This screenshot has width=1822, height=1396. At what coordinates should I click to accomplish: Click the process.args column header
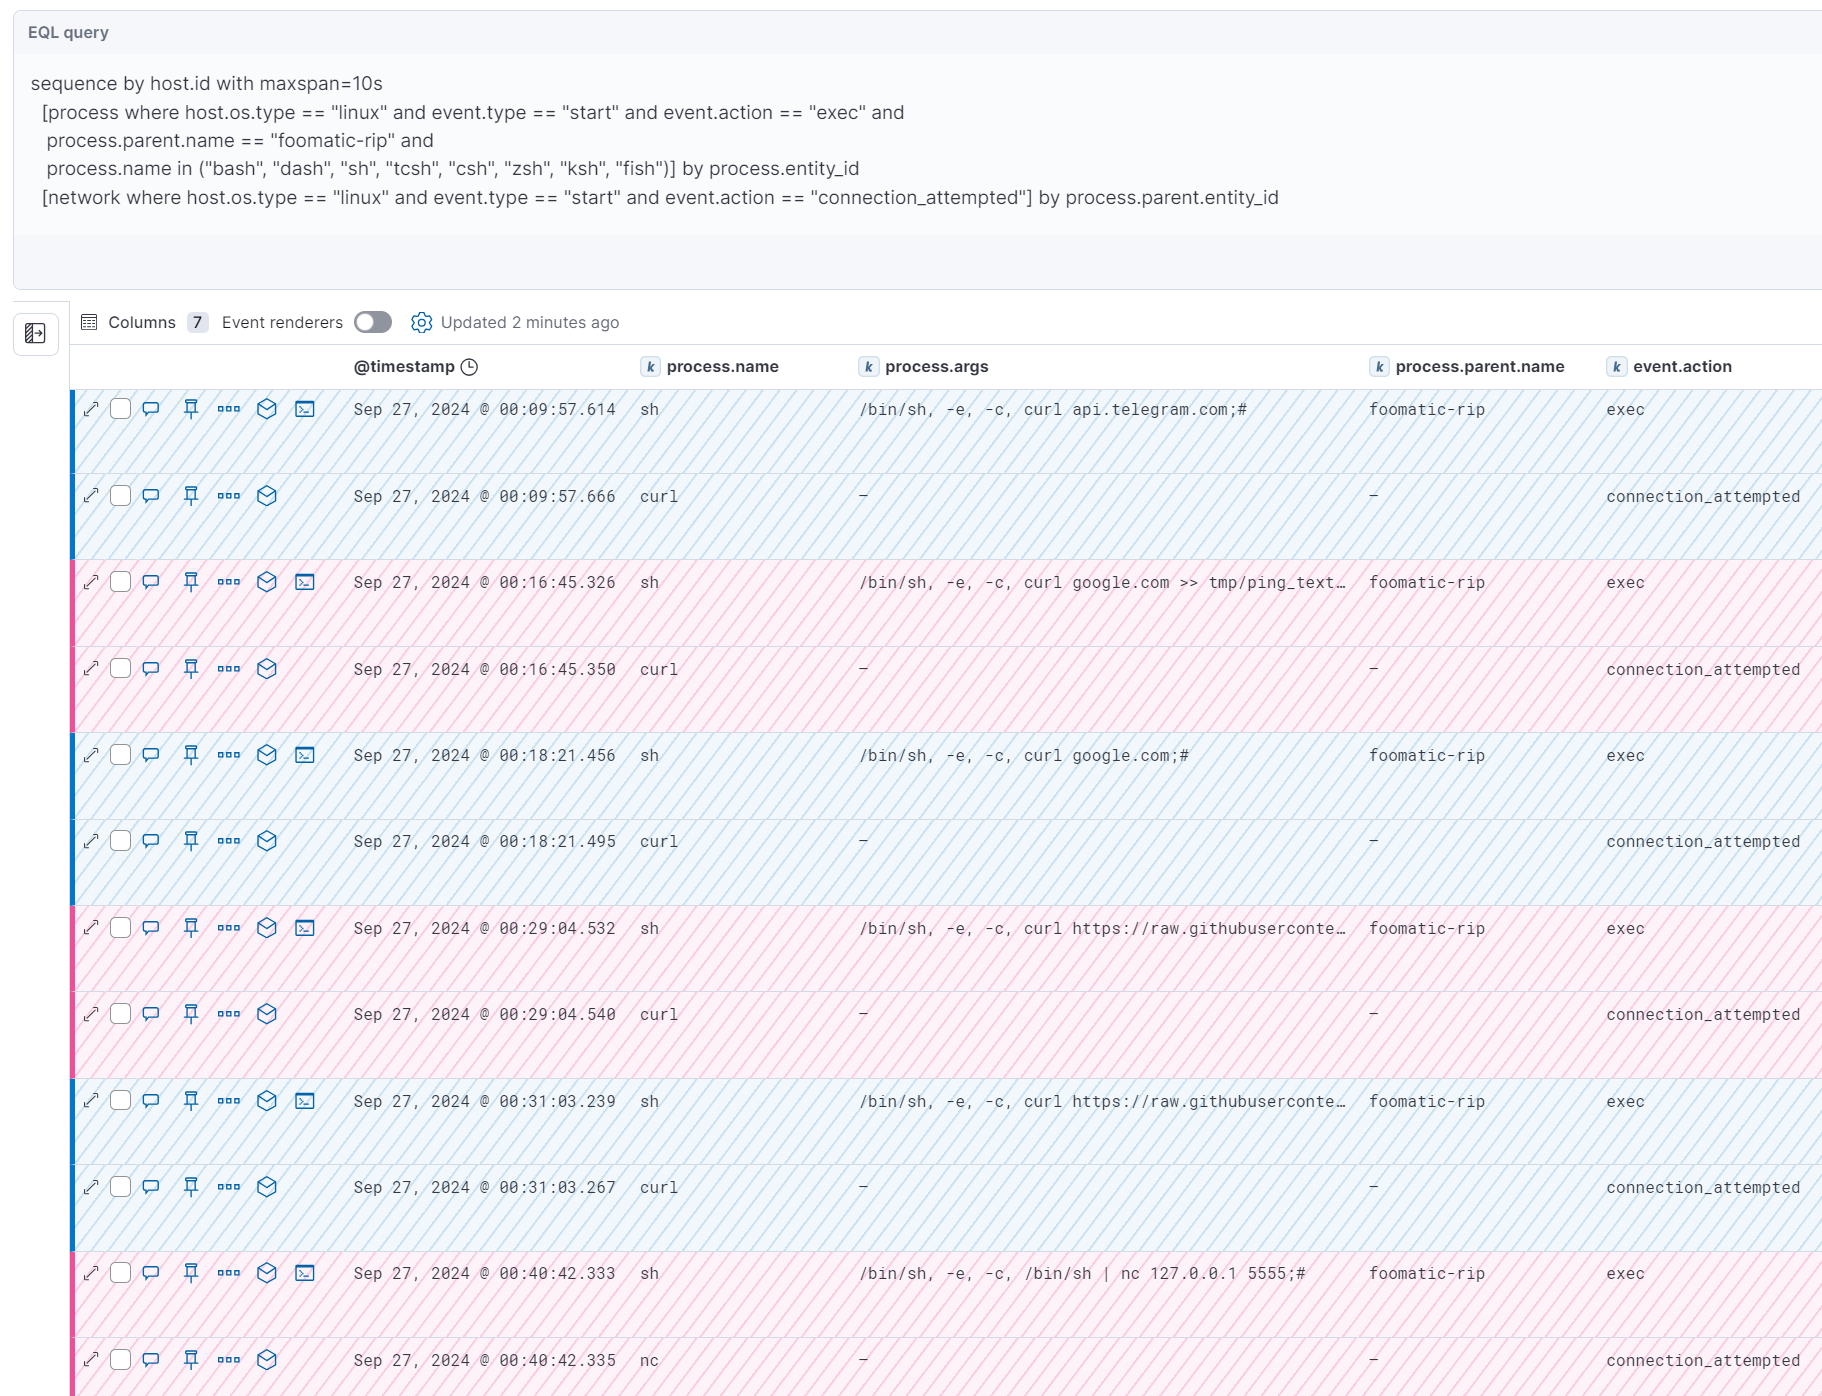tap(936, 367)
